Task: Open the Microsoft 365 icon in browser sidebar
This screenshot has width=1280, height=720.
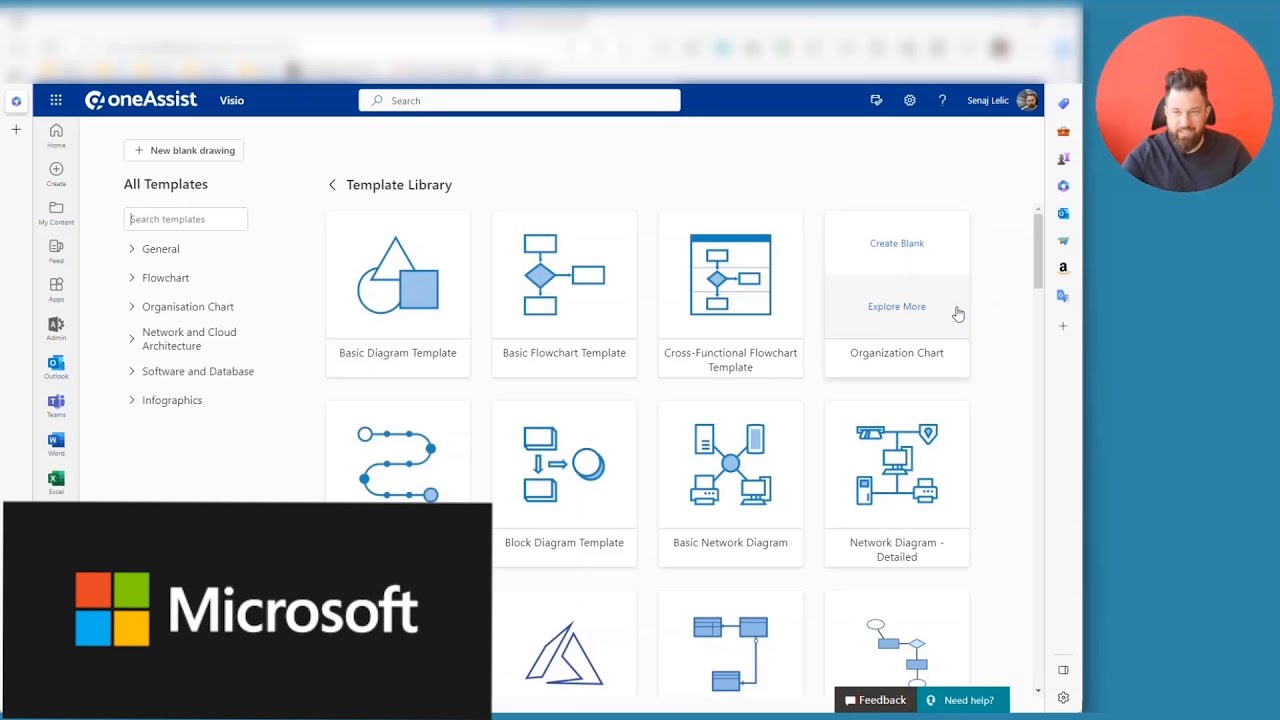Action: click(x=1063, y=186)
